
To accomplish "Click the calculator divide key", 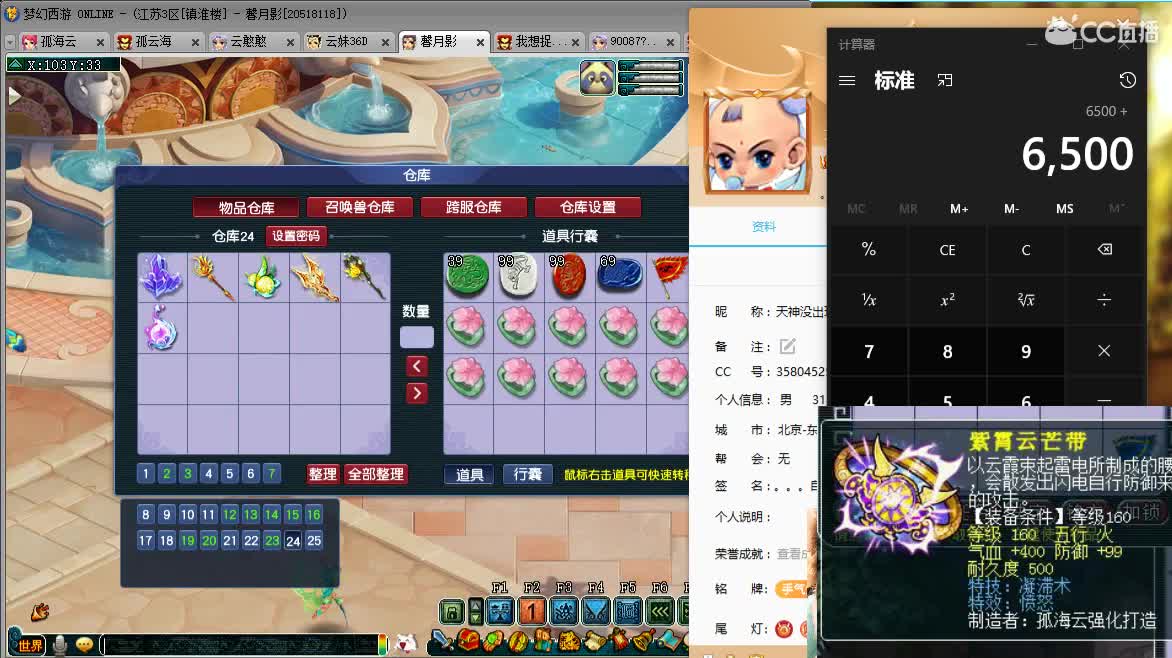I will point(1104,300).
